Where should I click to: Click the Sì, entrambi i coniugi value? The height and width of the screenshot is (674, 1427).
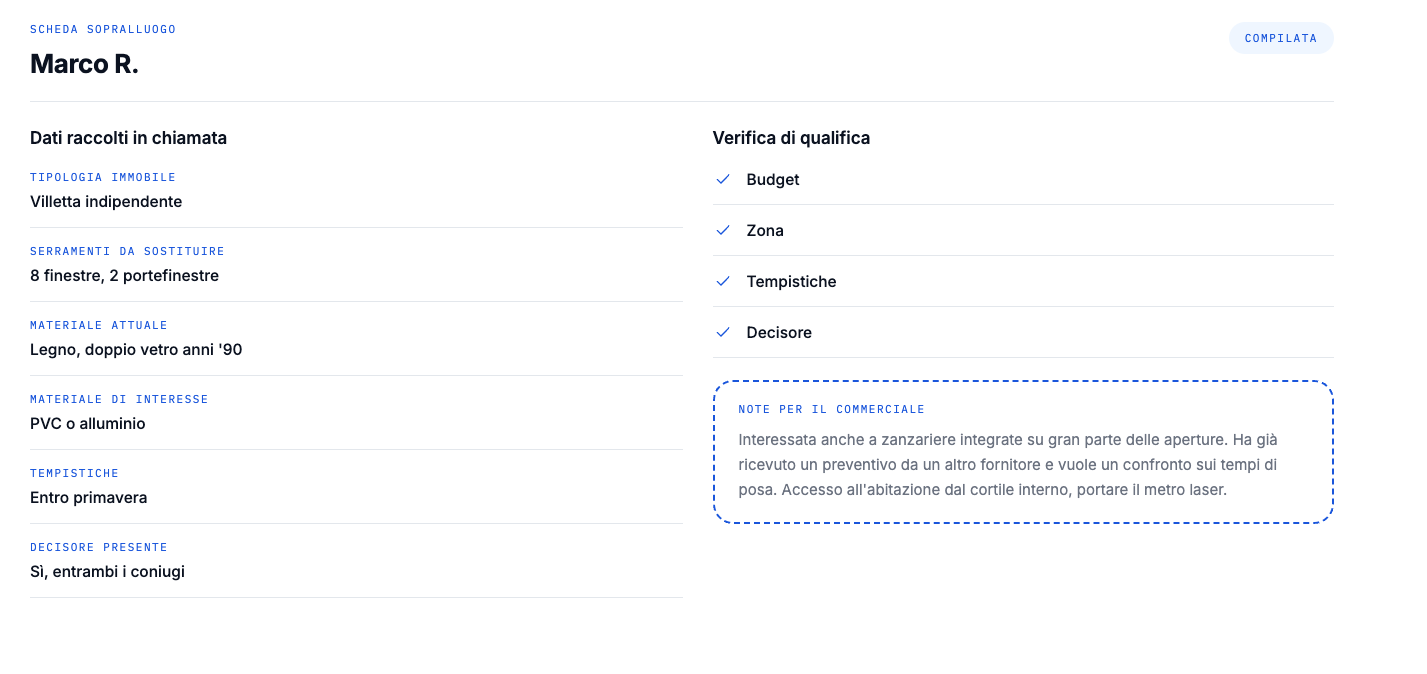point(107,571)
